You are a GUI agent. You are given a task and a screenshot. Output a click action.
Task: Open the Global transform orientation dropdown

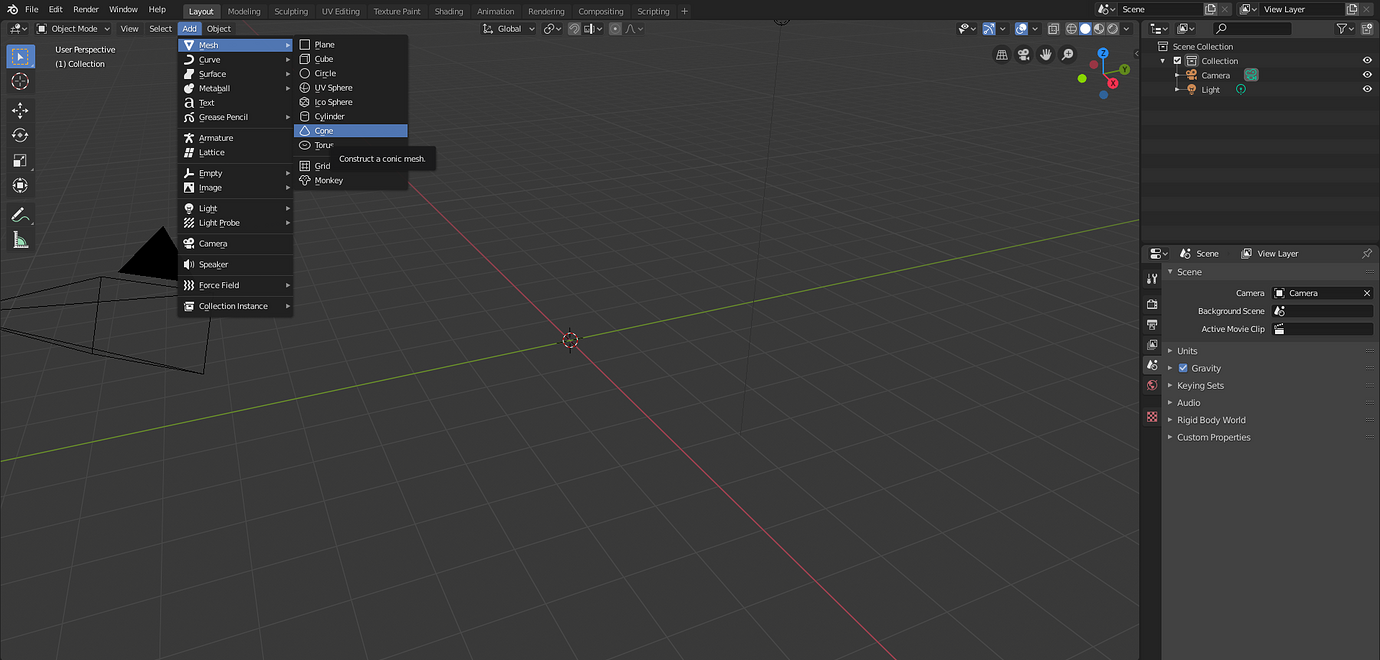click(x=509, y=29)
